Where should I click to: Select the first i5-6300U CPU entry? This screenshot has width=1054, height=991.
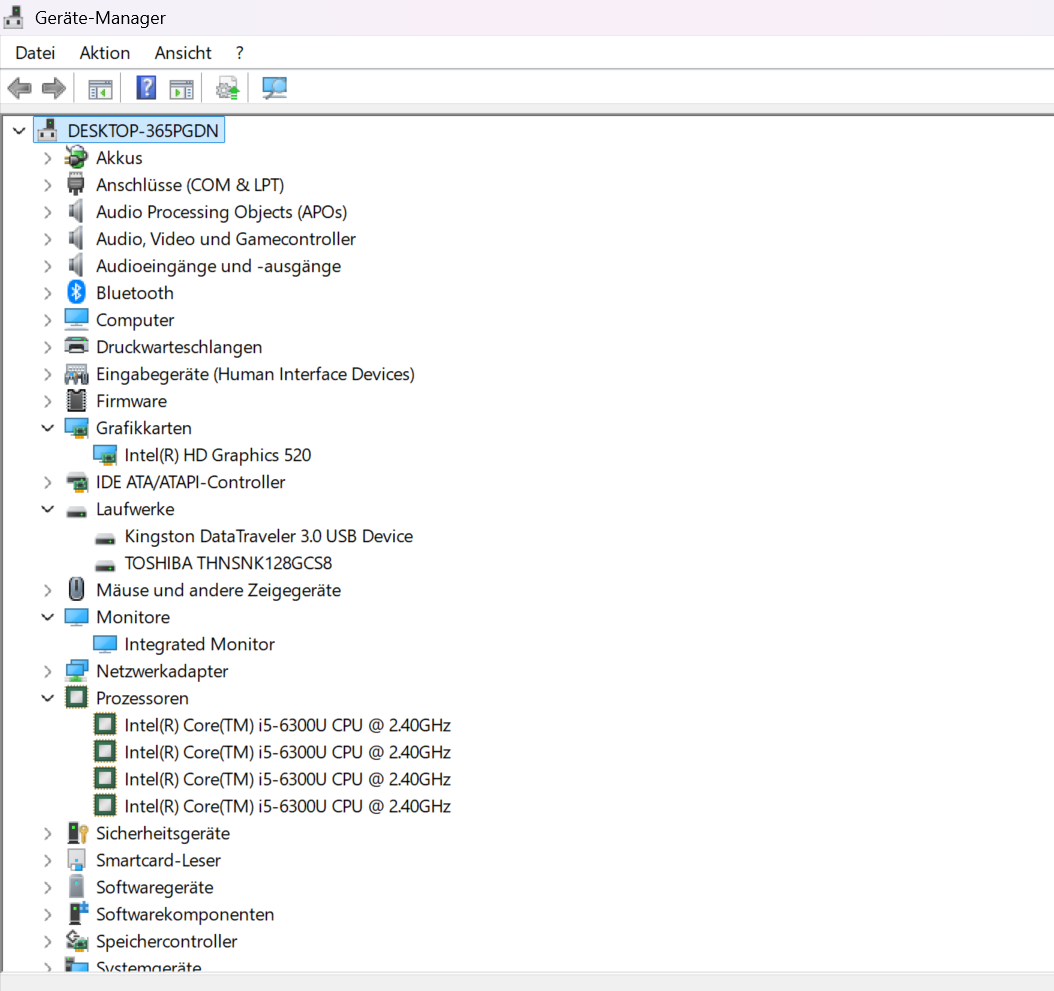coord(287,725)
